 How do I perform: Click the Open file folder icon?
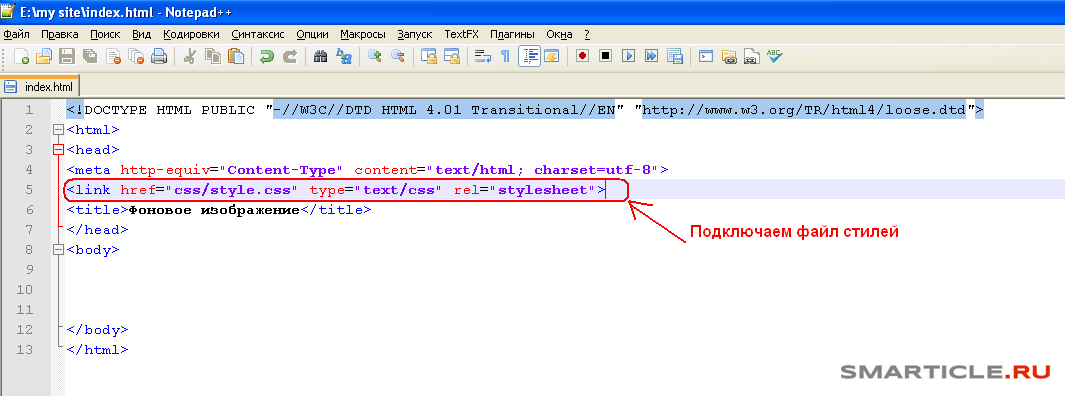43,56
